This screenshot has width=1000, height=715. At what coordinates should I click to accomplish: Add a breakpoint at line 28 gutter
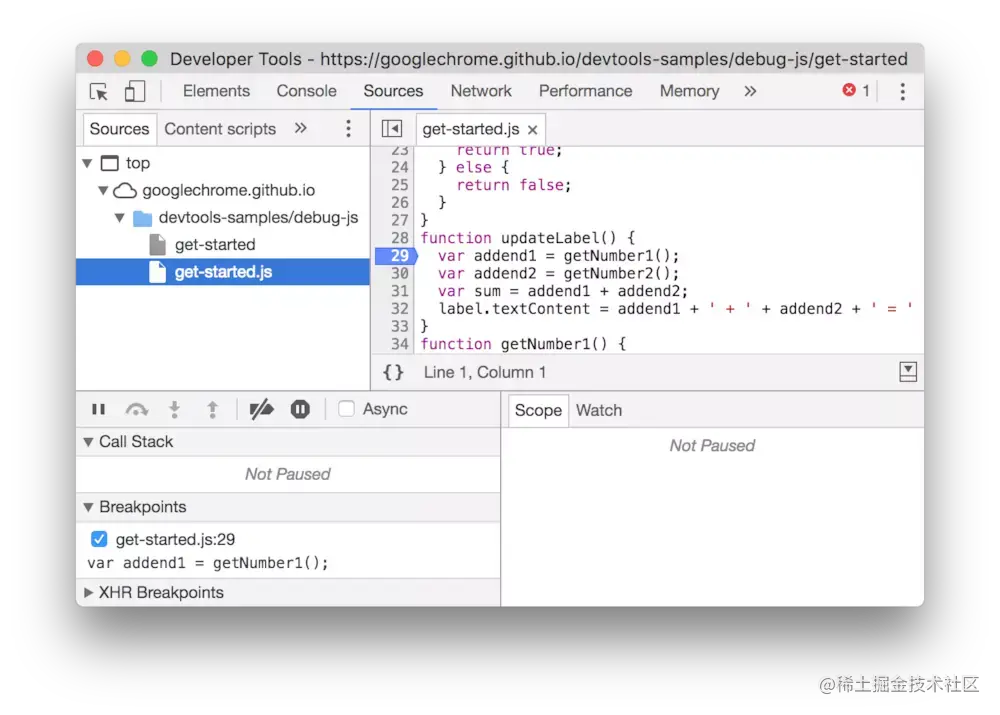[x=399, y=238]
